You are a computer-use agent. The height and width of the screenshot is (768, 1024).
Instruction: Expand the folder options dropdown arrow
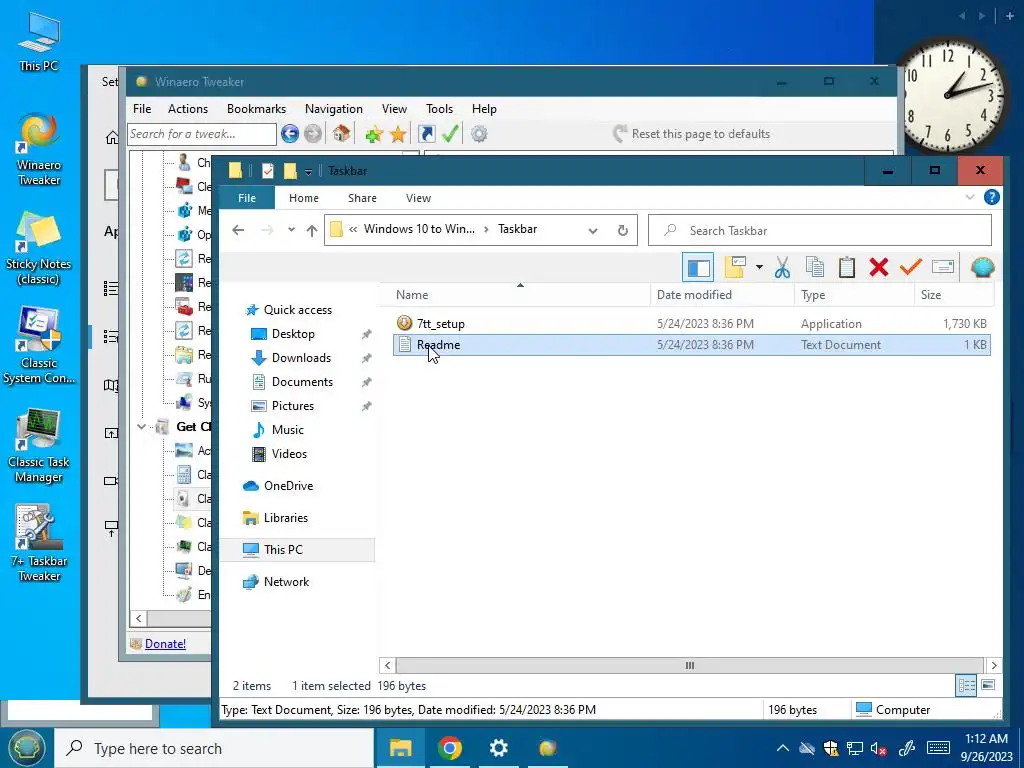click(759, 267)
